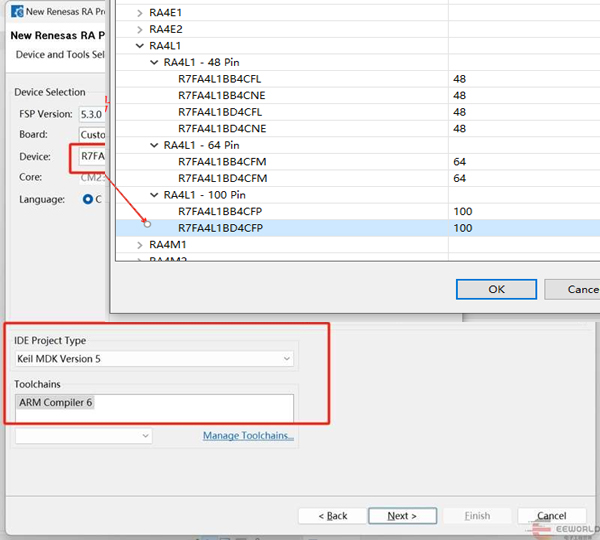Viewport: 600px width, 540px height.
Task: Click the RA4E1 family label
Action: (165, 13)
